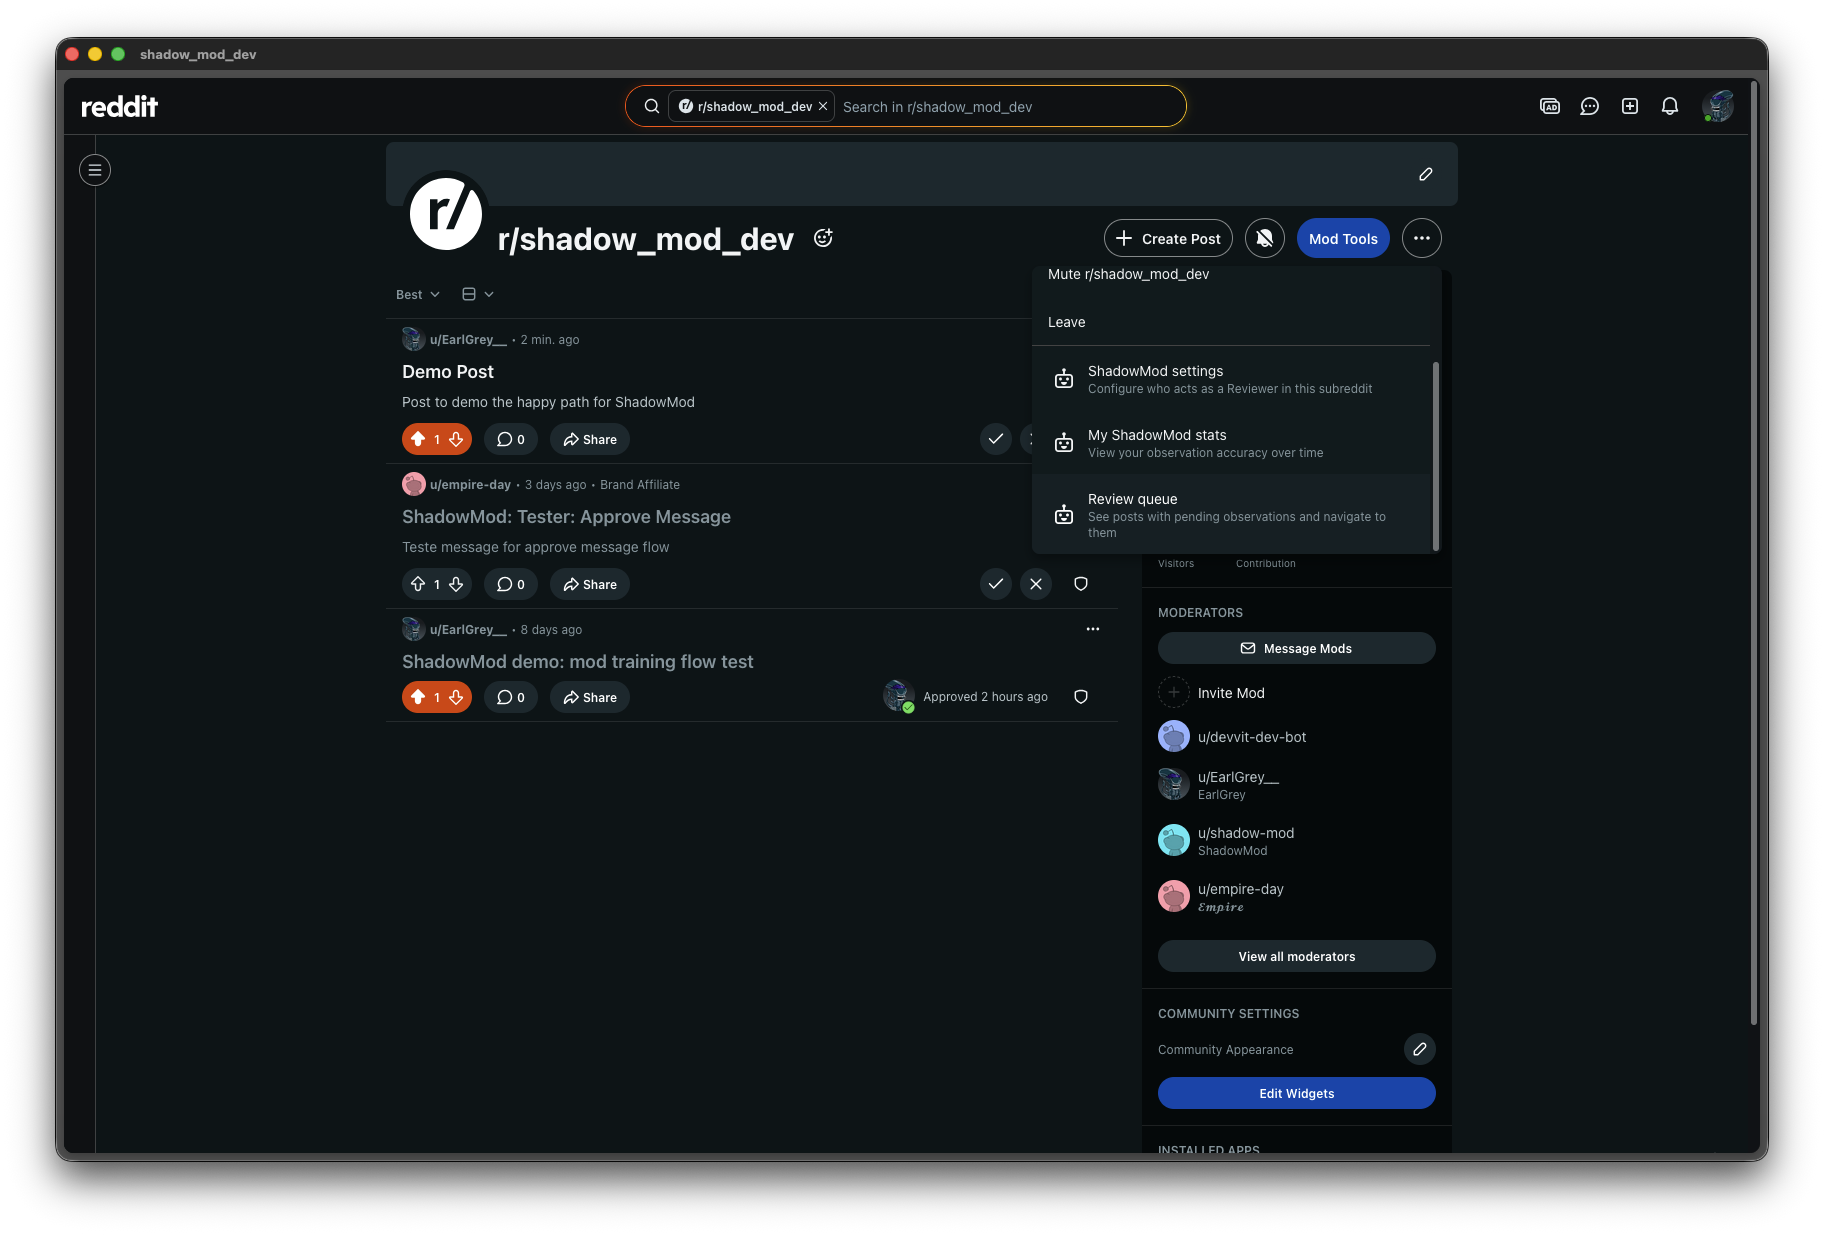Open the notifications bell
Image resolution: width=1824 pixels, height=1235 pixels.
(1670, 106)
